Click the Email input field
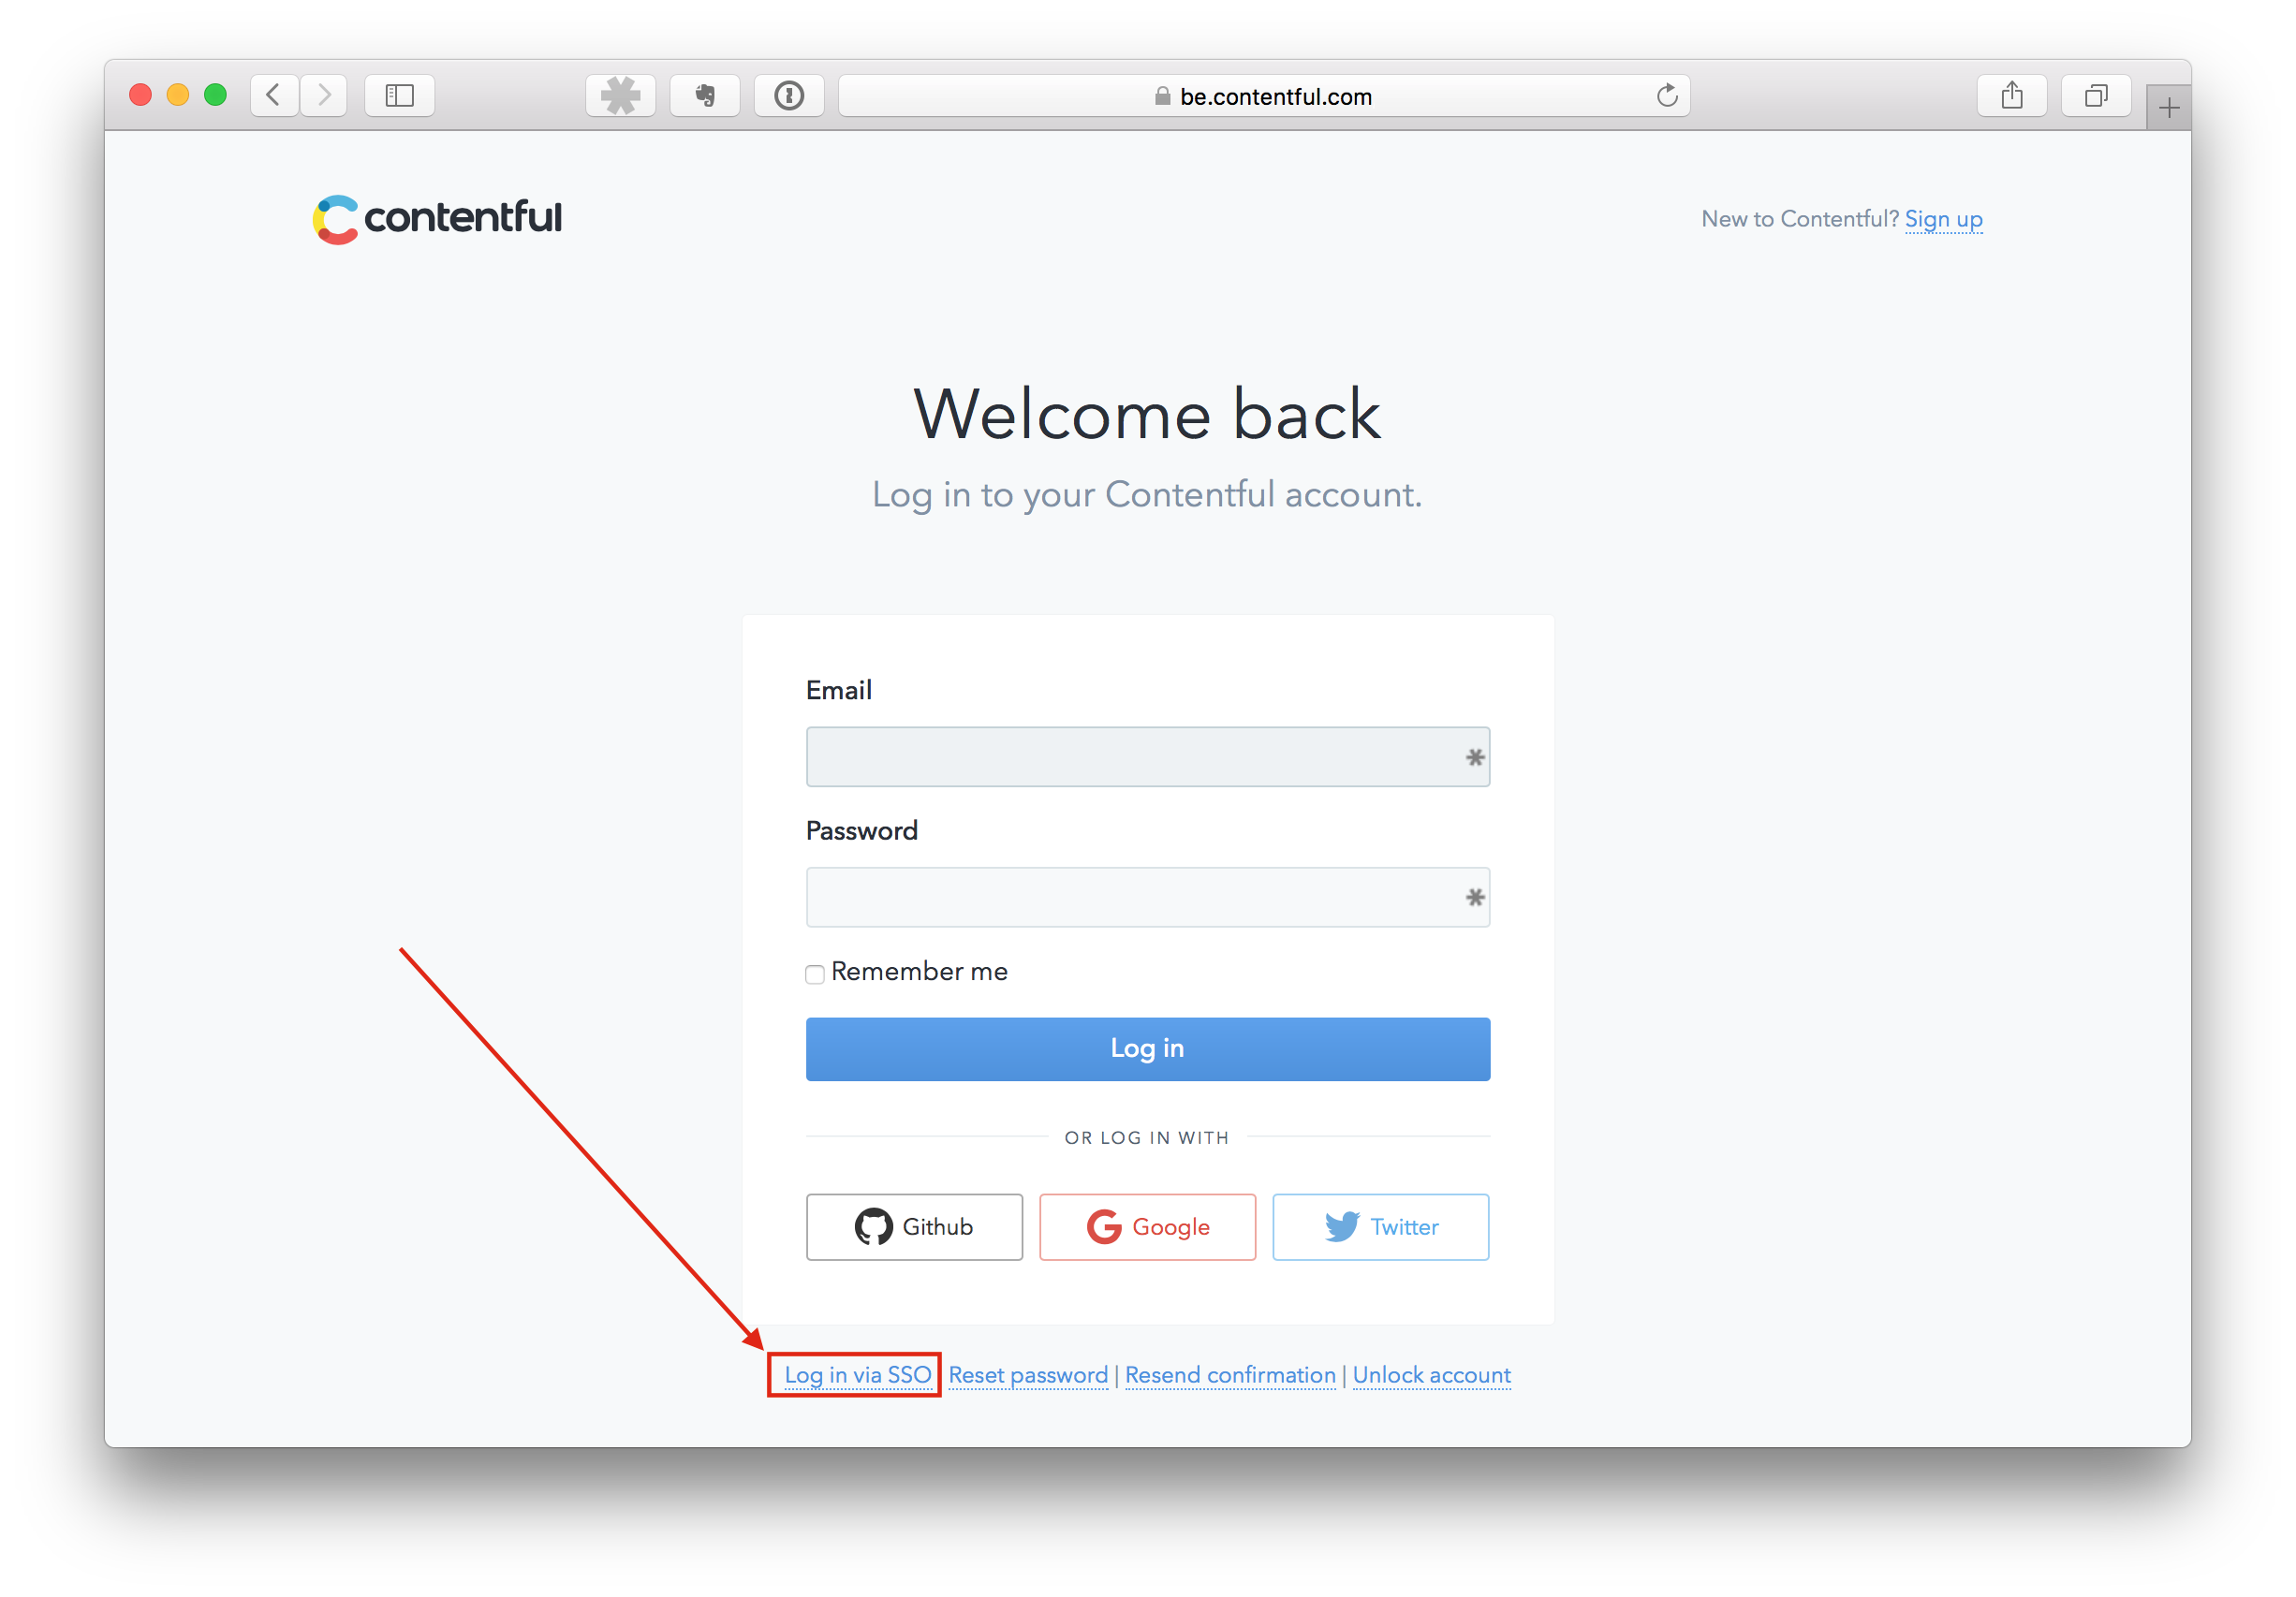Viewport: 2296px width, 1597px height. [x=1146, y=756]
